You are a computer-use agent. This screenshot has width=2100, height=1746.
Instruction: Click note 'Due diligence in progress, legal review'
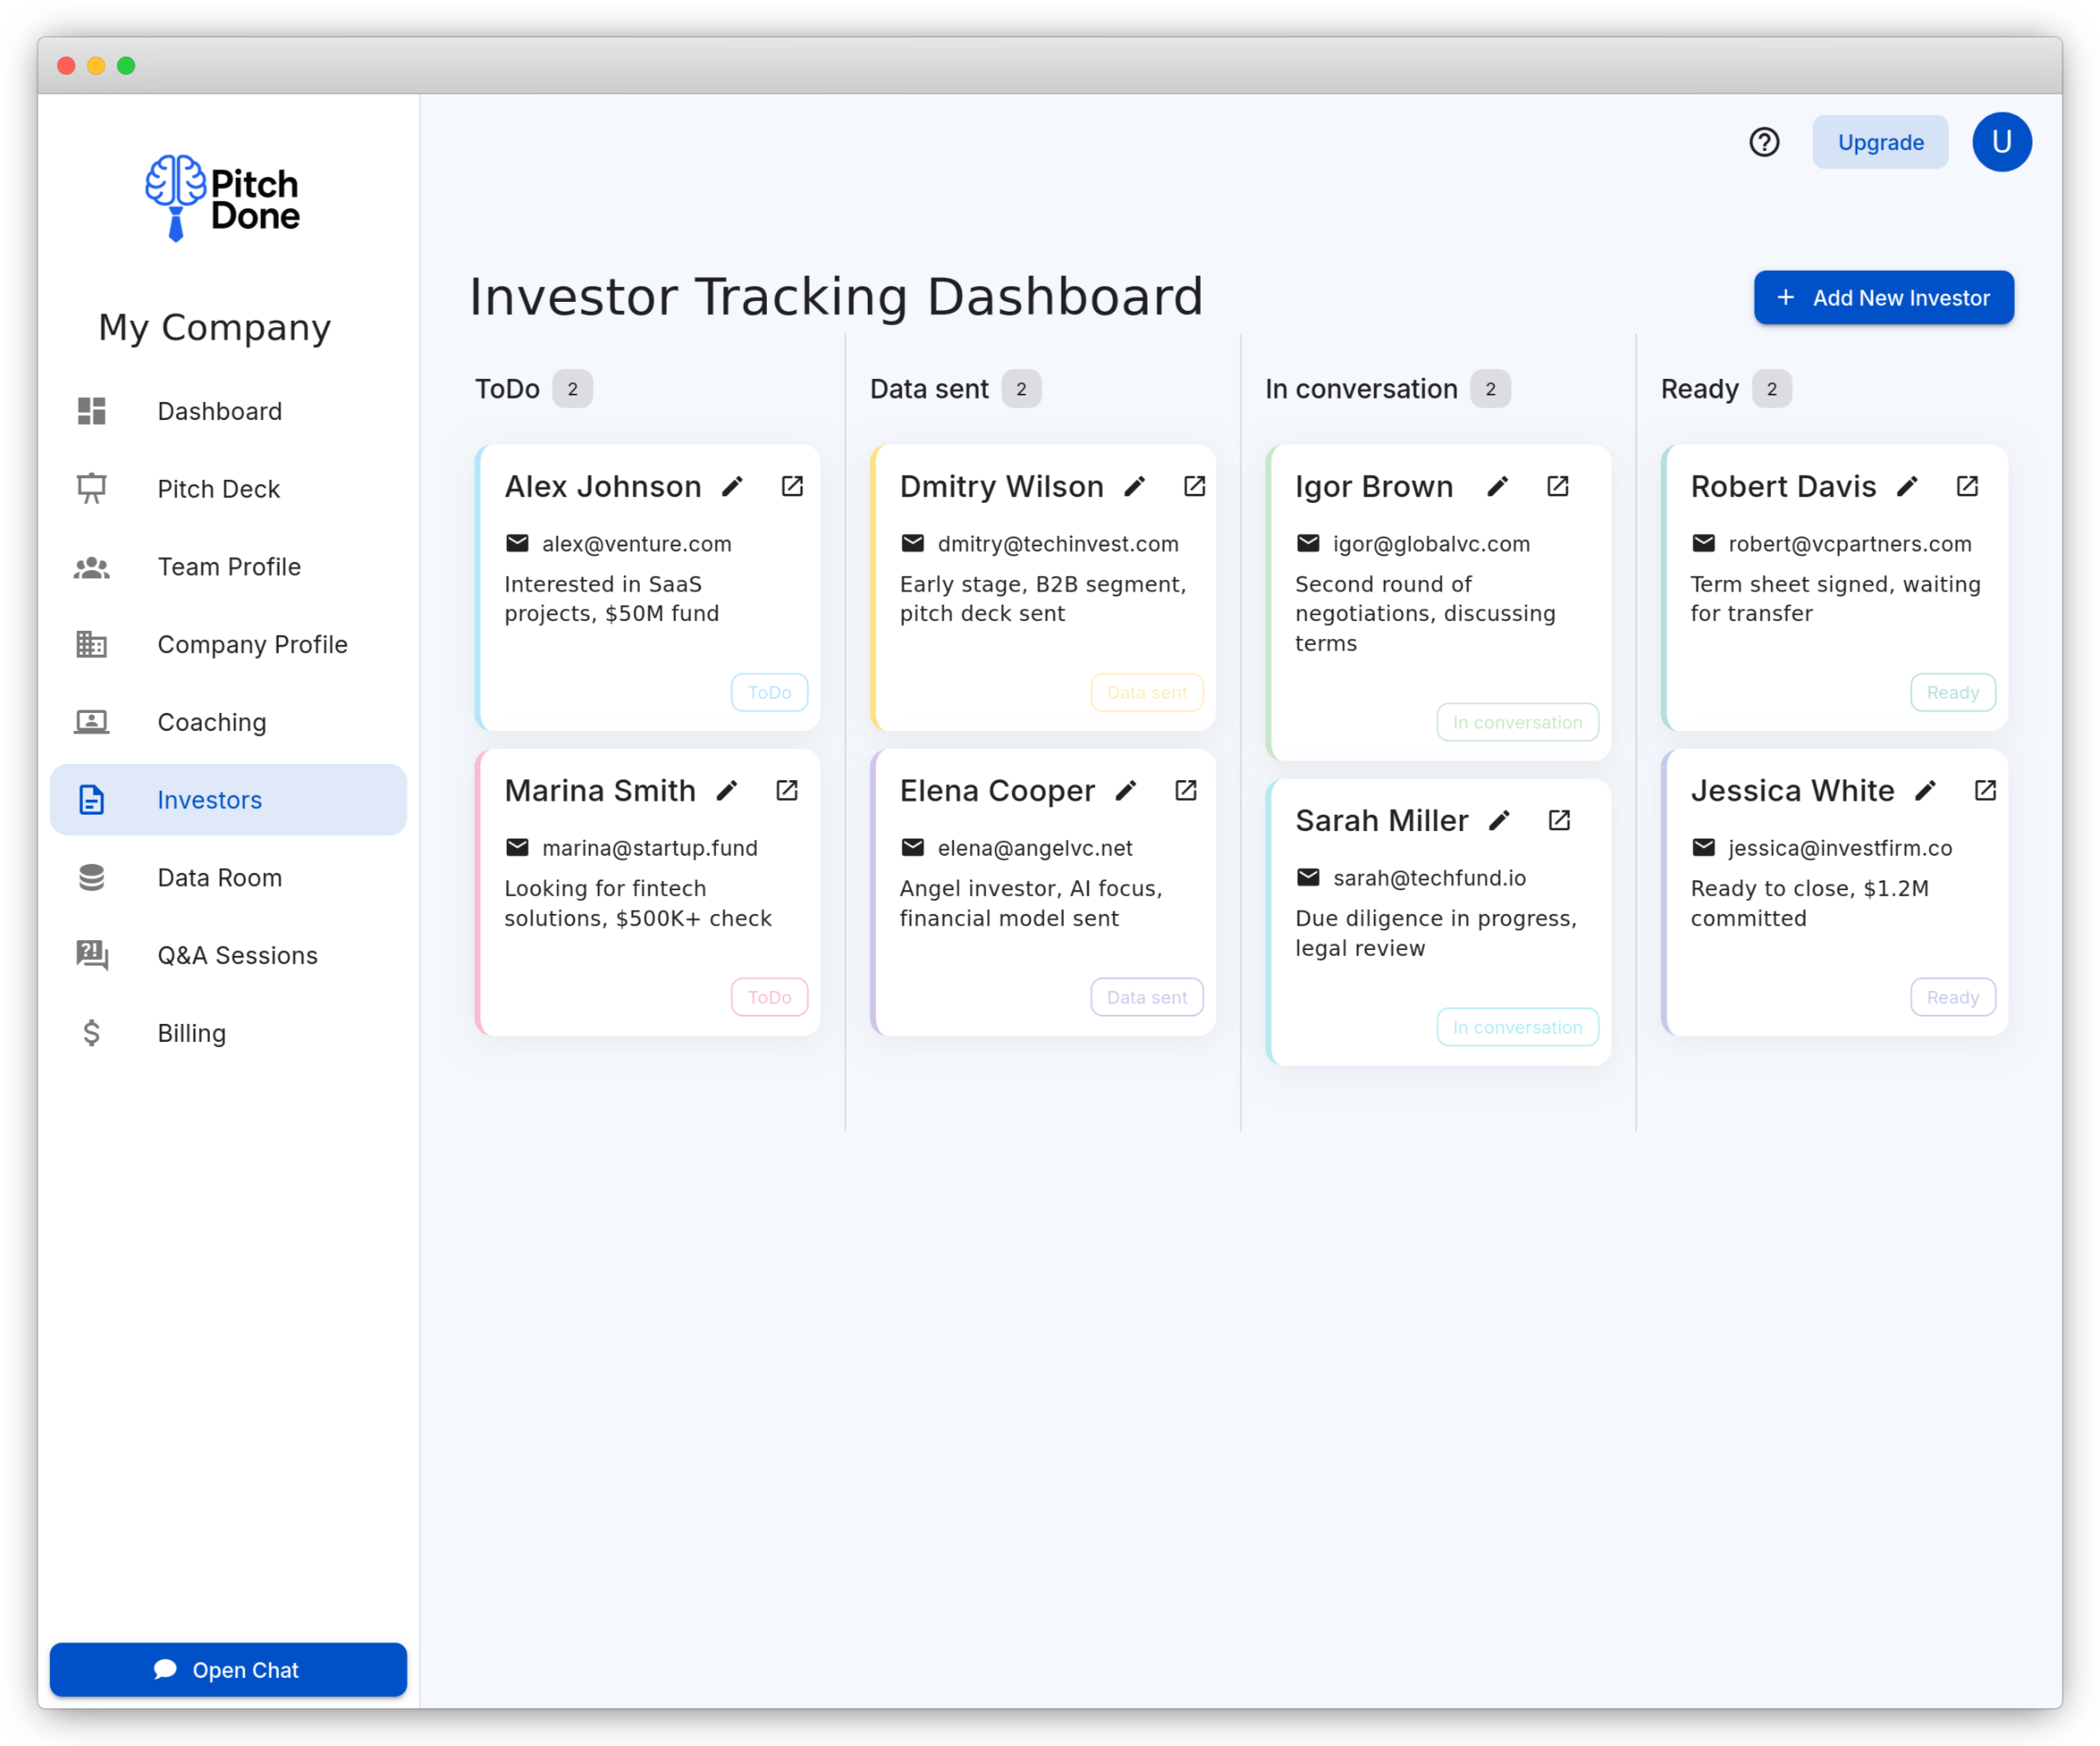[x=1436, y=933]
